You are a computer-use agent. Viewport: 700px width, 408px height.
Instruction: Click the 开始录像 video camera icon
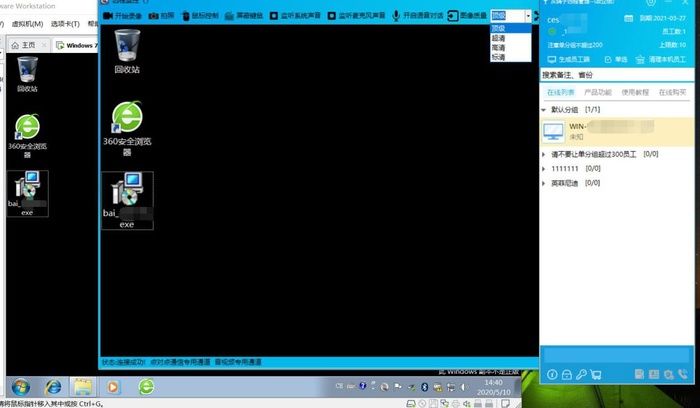tap(108, 16)
